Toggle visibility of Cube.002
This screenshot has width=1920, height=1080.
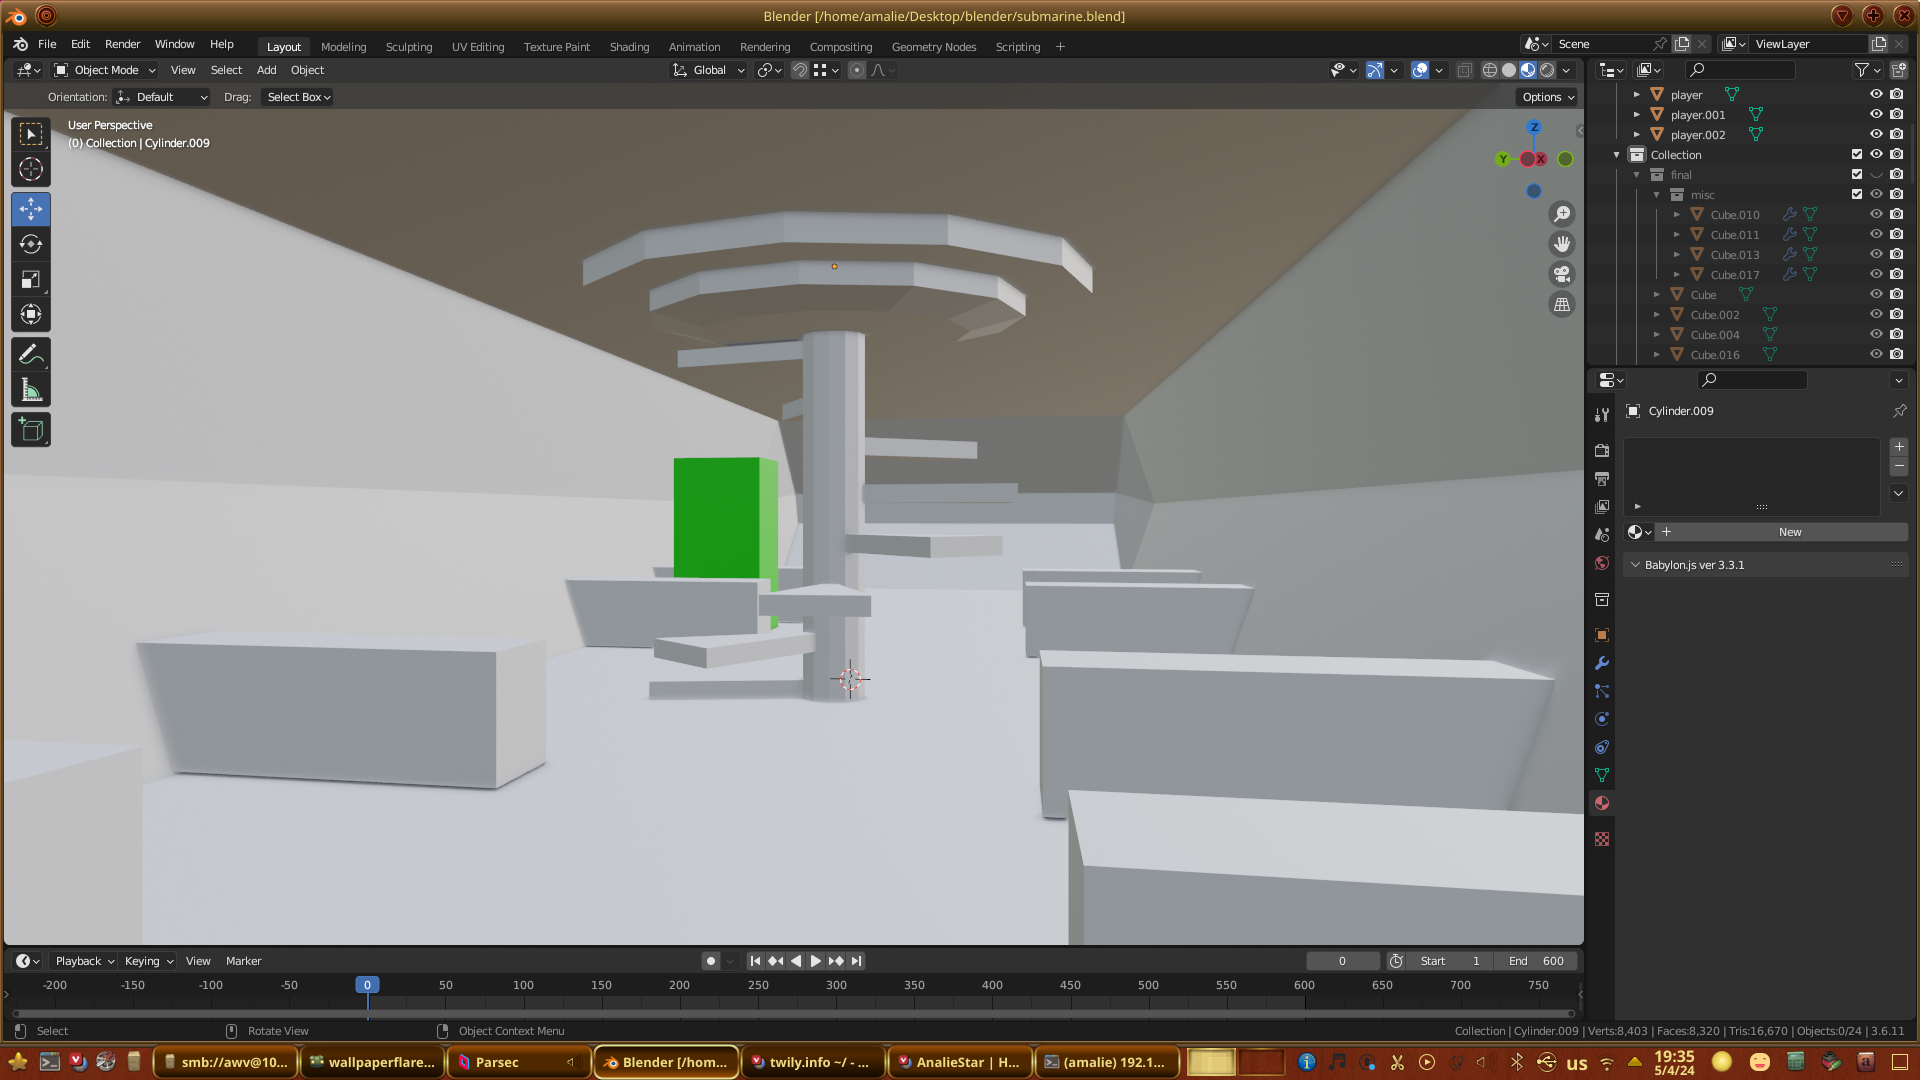point(1876,314)
